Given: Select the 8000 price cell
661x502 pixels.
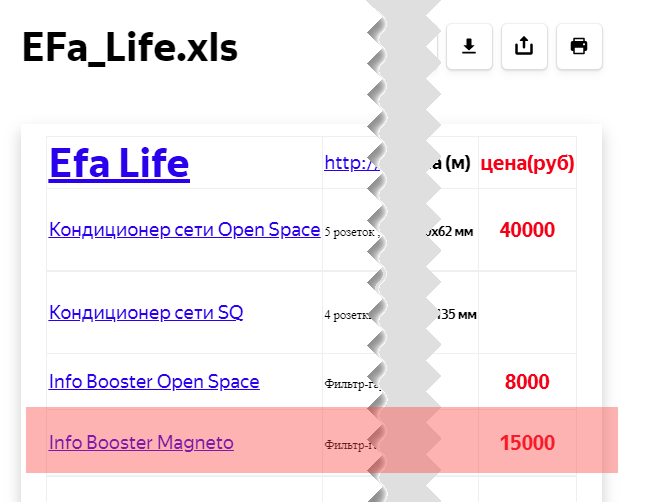Looking at the screenshot, I should tap(527, 382).
